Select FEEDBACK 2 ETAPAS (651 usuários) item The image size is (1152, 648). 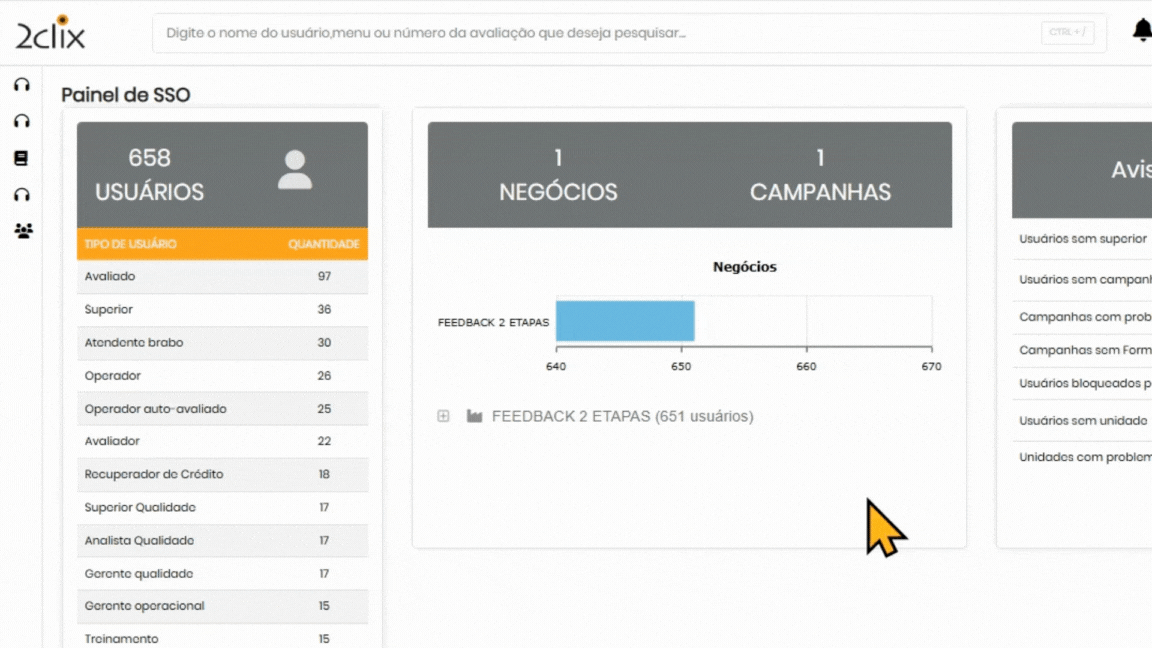(622, 416)
